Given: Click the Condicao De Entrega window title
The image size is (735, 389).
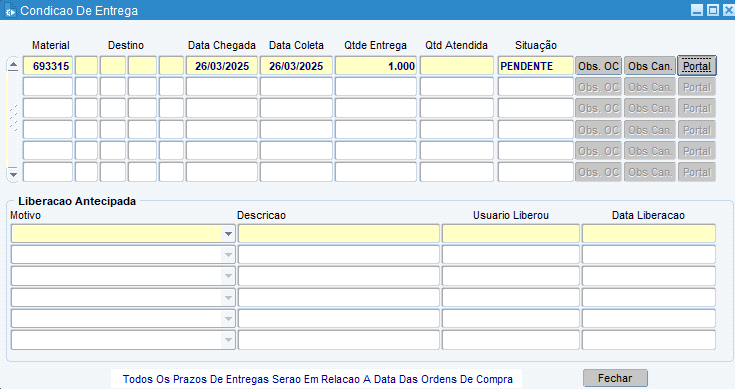Looking at the screenshot, I should point(79,11).
